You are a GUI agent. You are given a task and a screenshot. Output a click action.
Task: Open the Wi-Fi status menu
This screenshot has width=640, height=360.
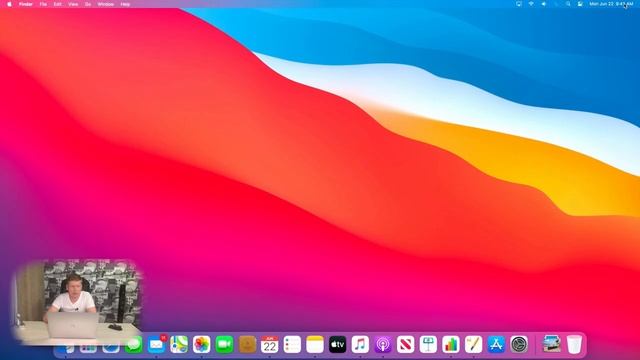click(531, 4)
